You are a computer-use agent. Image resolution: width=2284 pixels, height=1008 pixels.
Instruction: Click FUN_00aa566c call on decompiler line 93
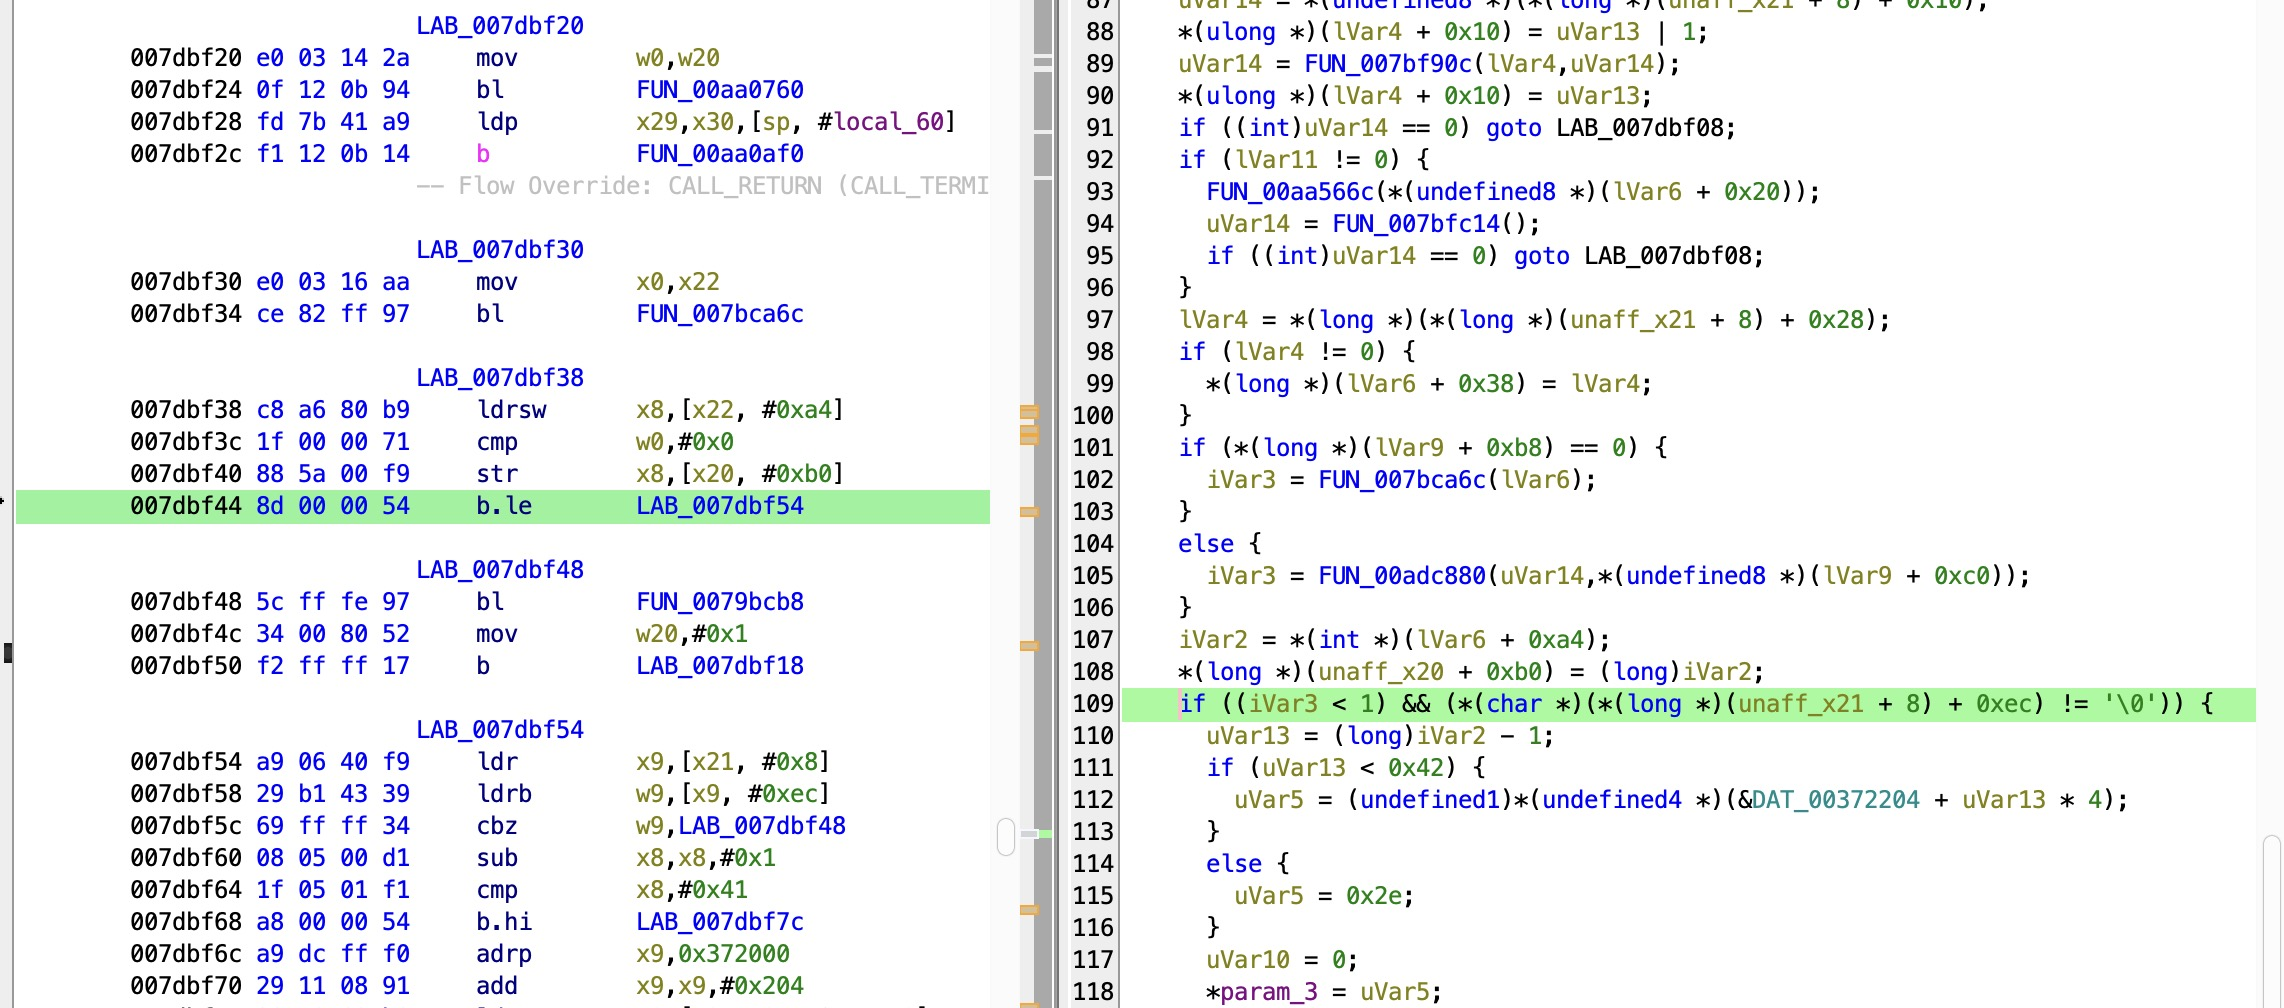pos(1290,191)
